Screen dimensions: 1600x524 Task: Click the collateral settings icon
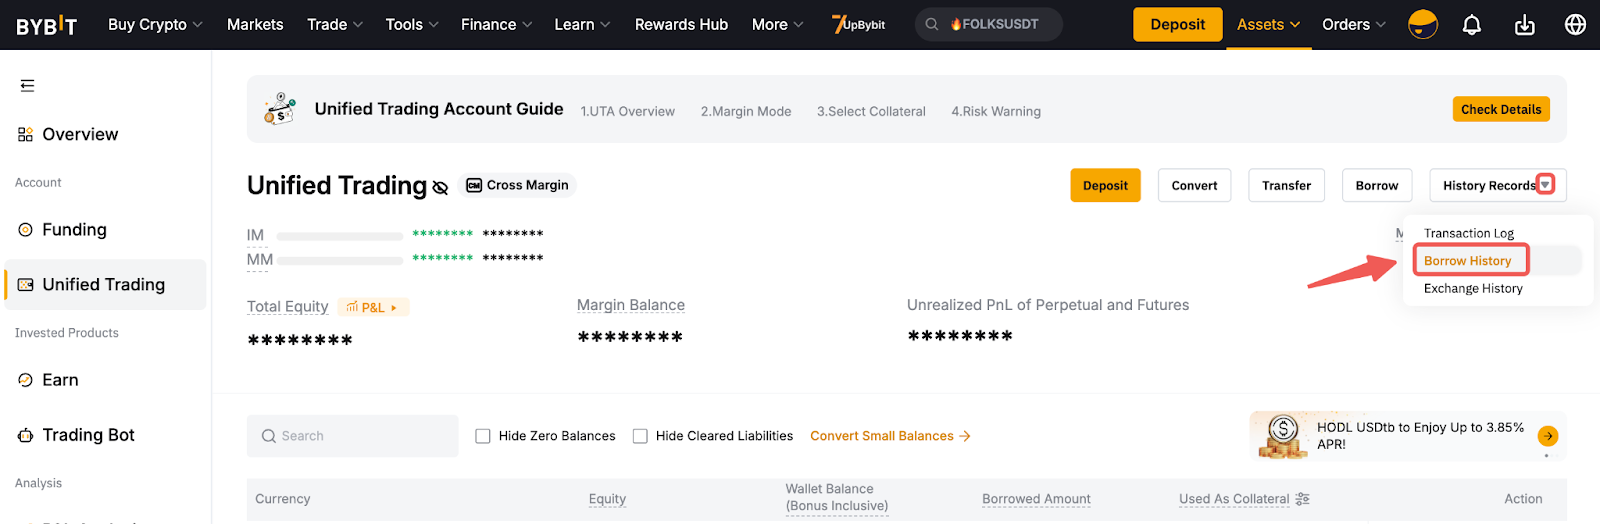pyautogui.click(x=1302, y=499)
